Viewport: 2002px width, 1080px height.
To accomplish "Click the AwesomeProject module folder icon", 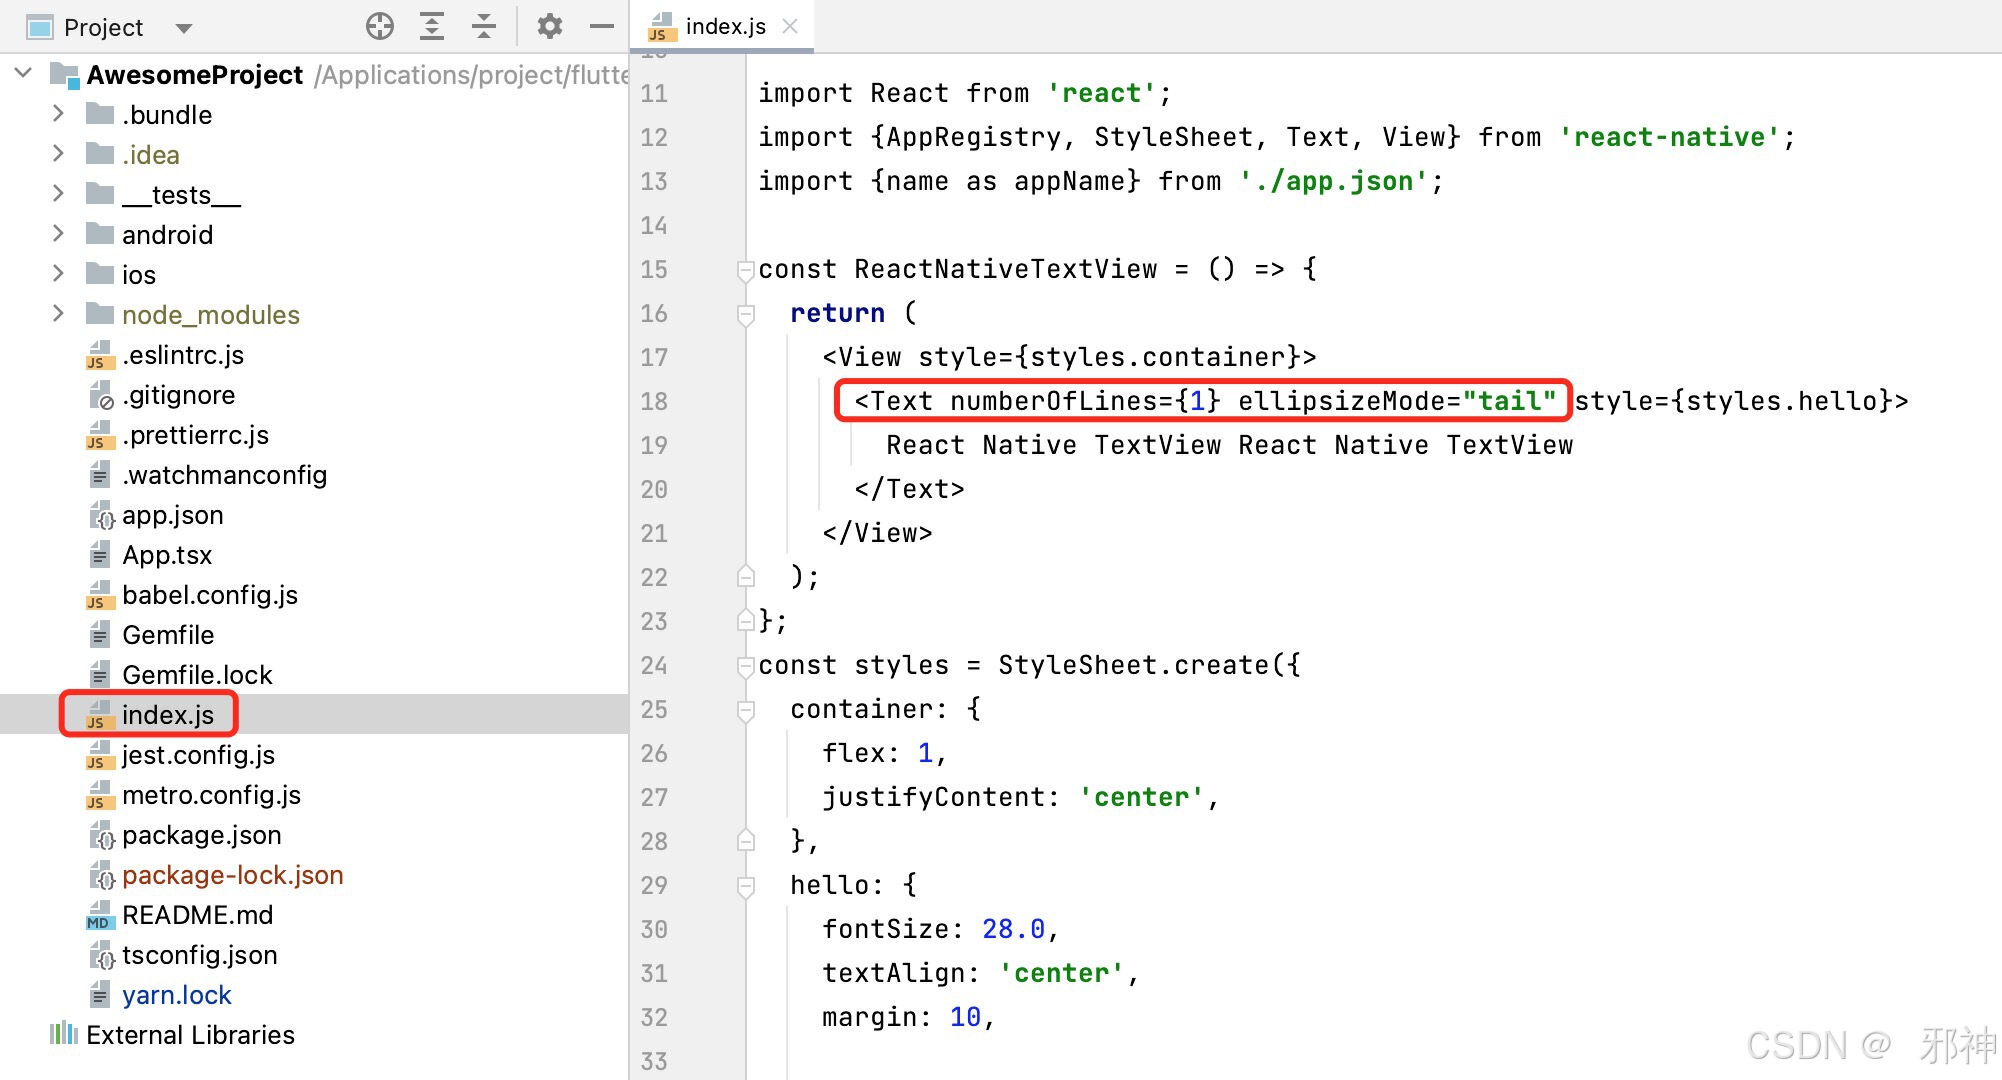I will point(65,75).
